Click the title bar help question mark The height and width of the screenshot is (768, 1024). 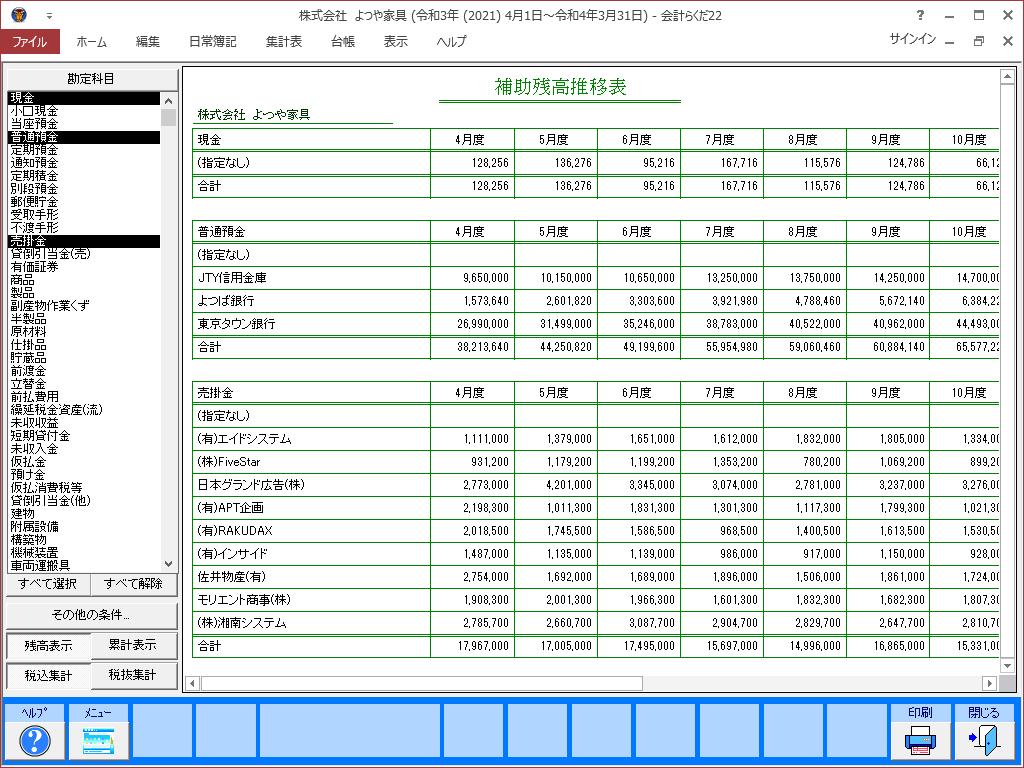coord(920,15)
